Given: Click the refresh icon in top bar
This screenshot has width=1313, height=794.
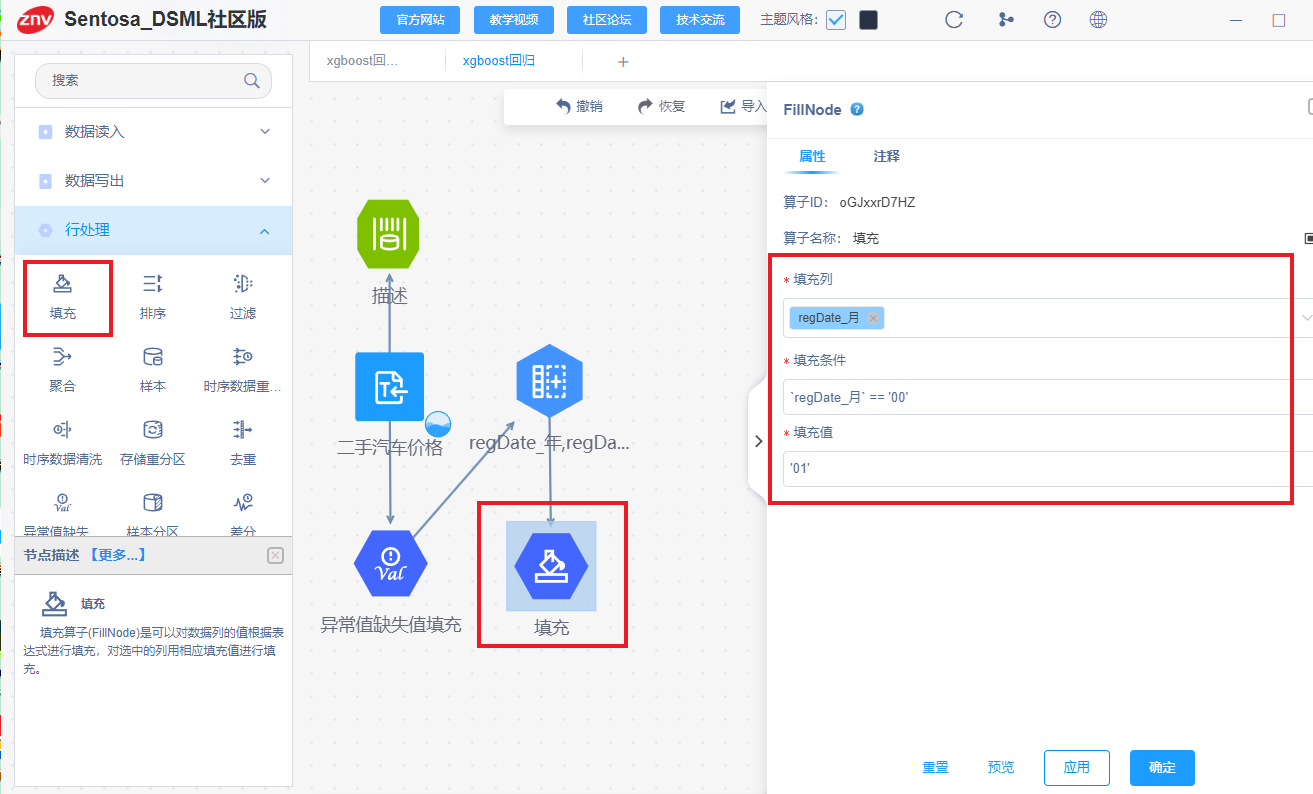Looking at the screenshot, I should coord(954,20).
